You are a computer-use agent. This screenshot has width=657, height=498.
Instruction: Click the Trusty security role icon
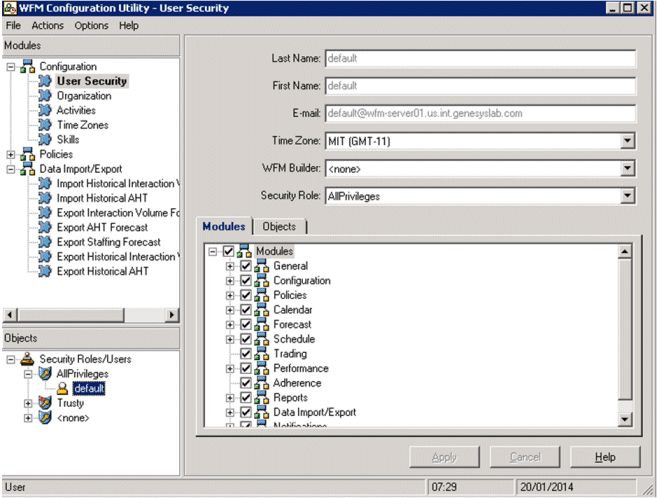coord(44,403)
